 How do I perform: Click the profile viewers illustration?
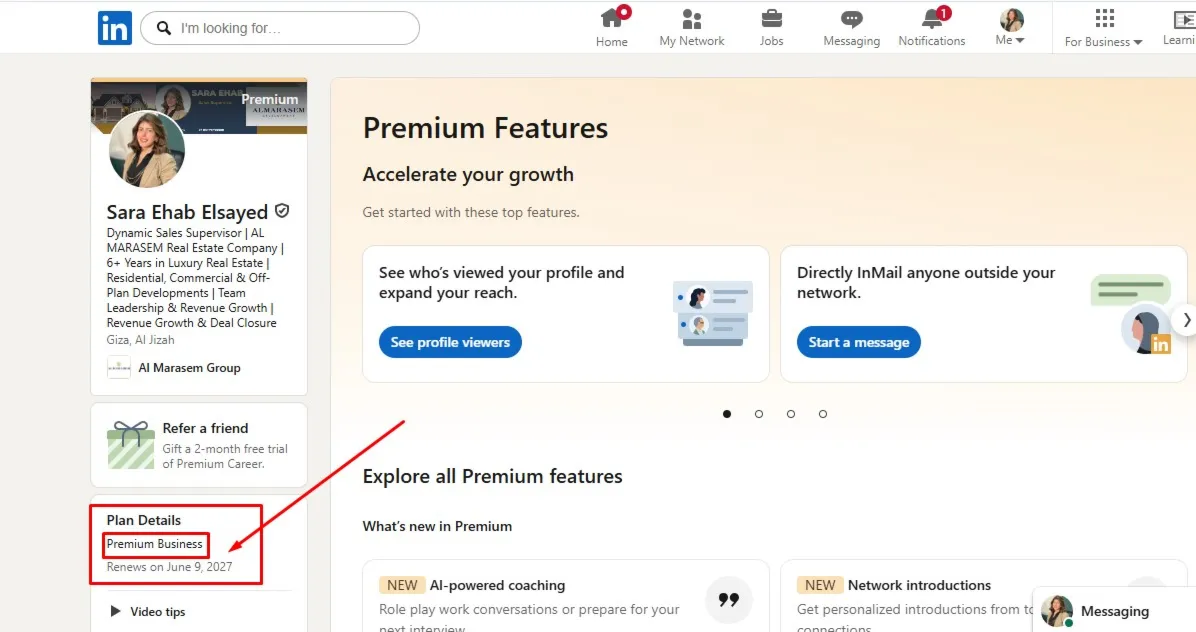point(713,313)
